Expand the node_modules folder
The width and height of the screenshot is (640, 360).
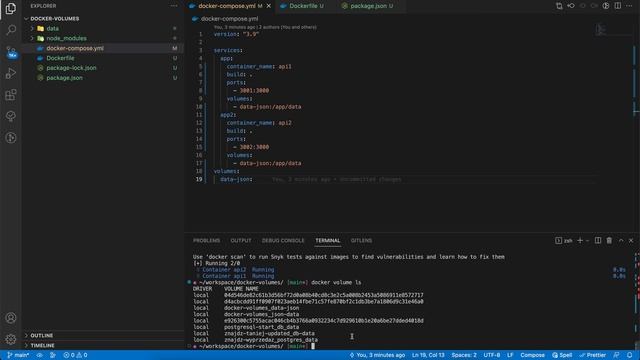coord(32,38)
